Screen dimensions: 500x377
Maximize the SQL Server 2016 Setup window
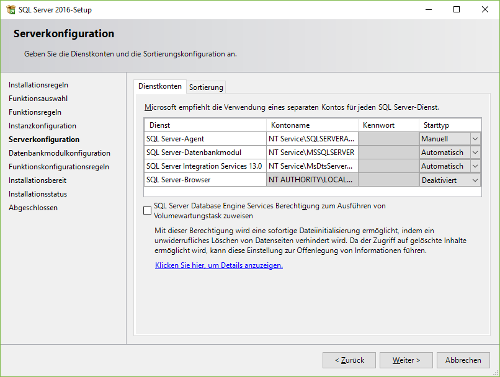457,9
